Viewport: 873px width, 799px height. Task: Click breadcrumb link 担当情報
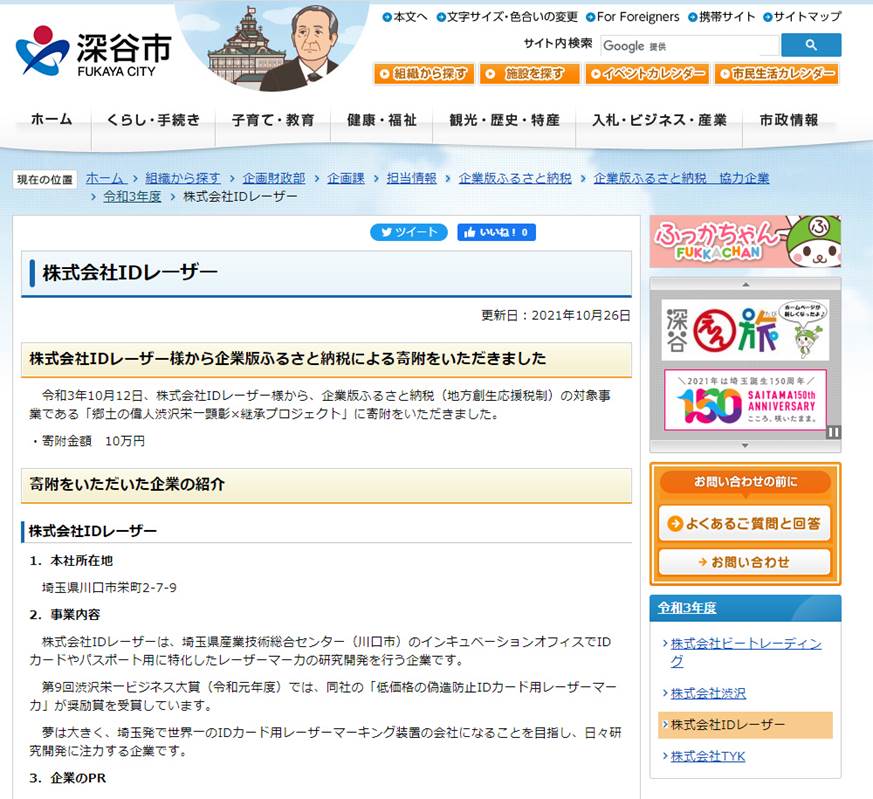click(411, 178)
